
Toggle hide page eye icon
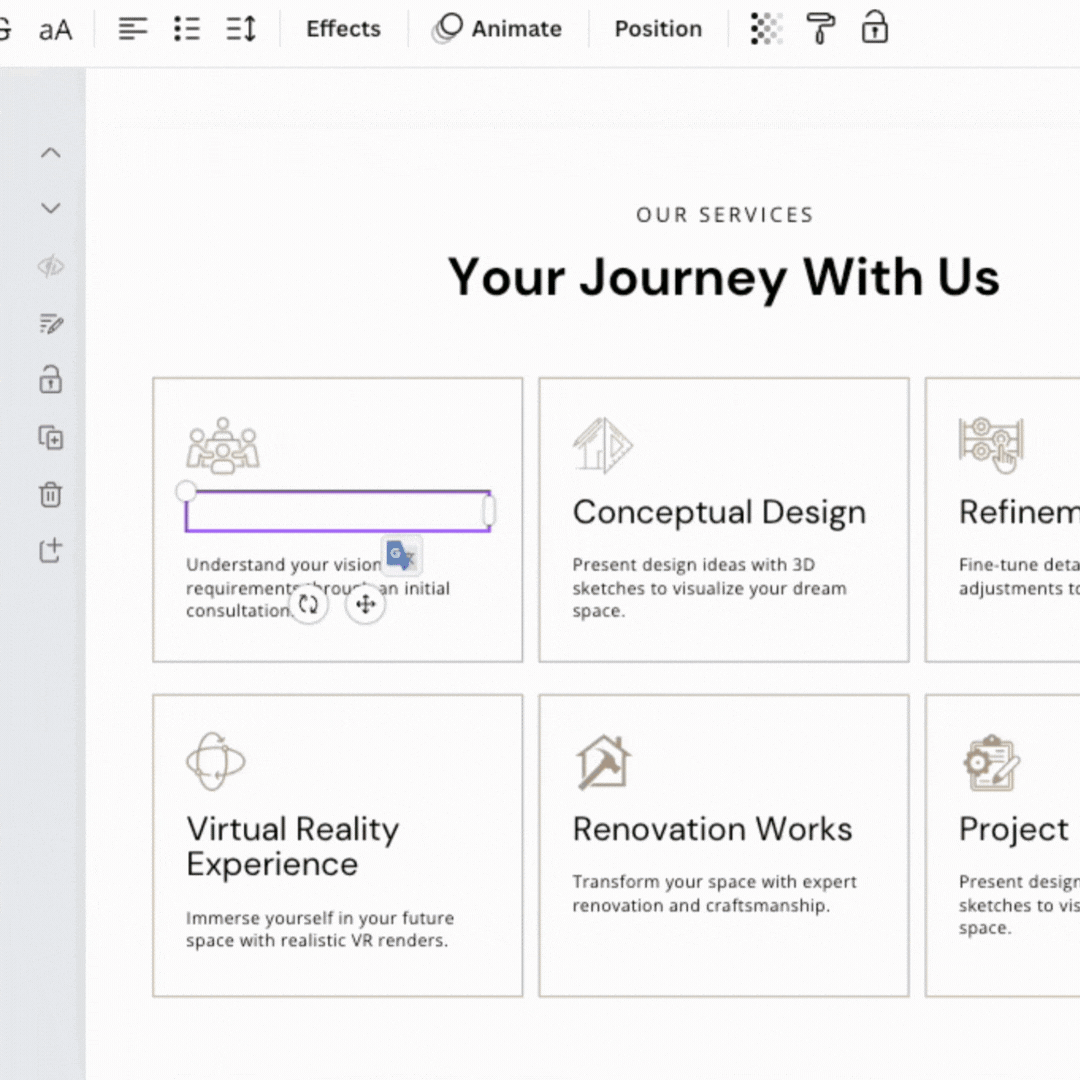[50, 266]
